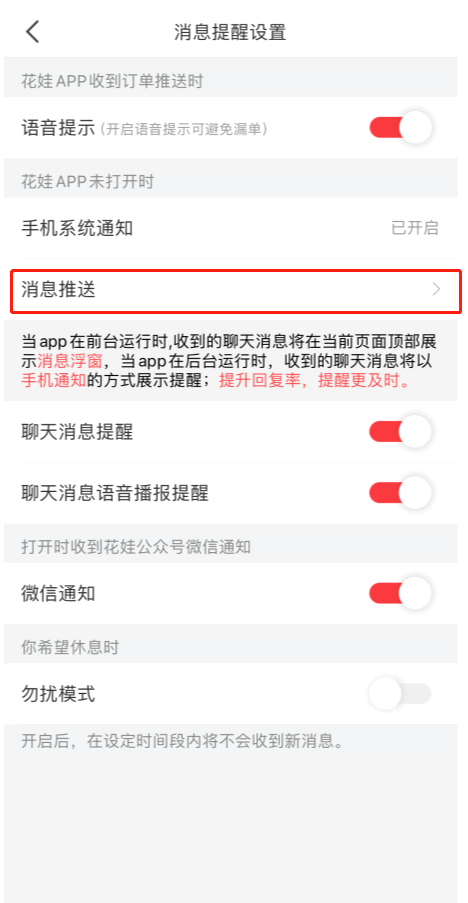468x903 pixels.
Task: Tap the red 消息浮窗 text
Action: pyautogui.click(x=70, y=361)
